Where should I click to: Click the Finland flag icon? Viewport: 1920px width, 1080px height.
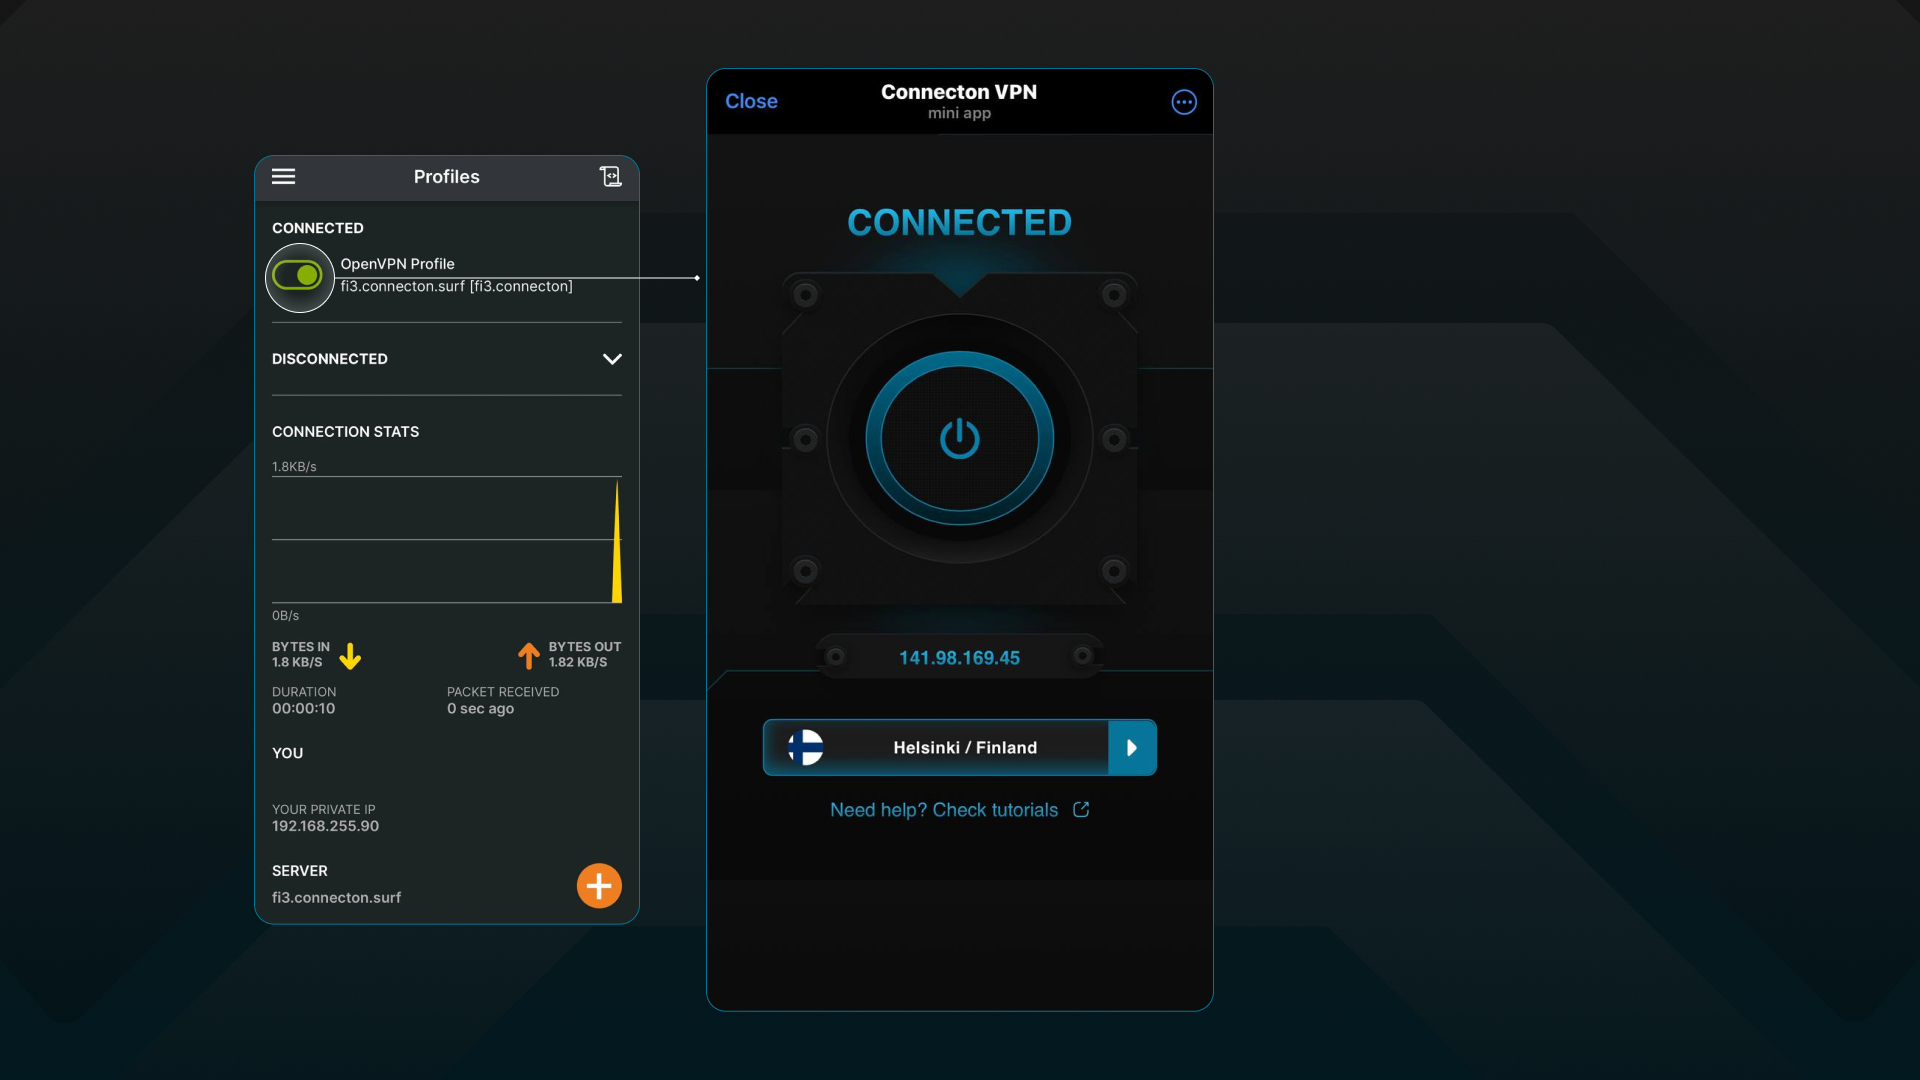[x=806, y=747]
